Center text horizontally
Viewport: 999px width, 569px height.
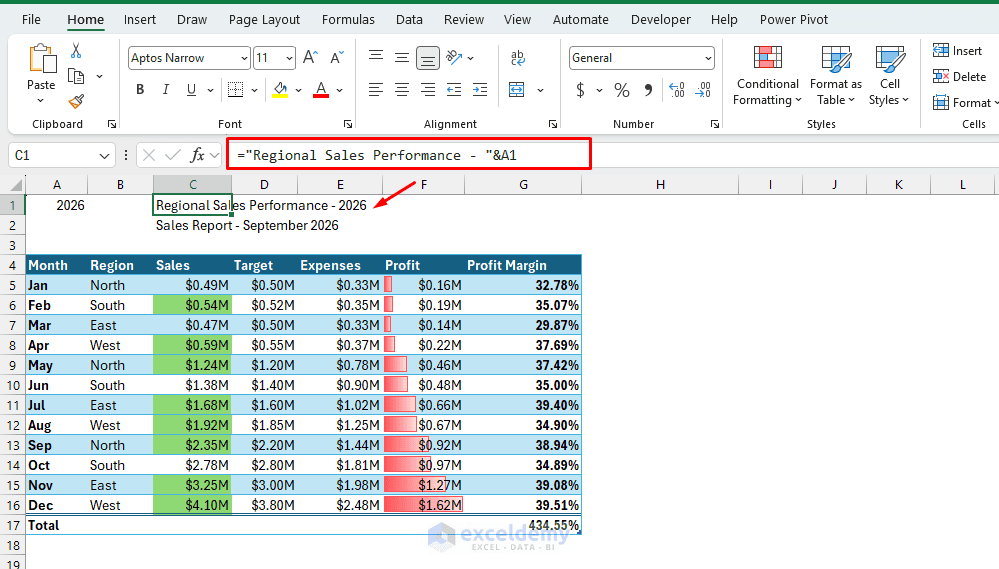coord(401,90)
